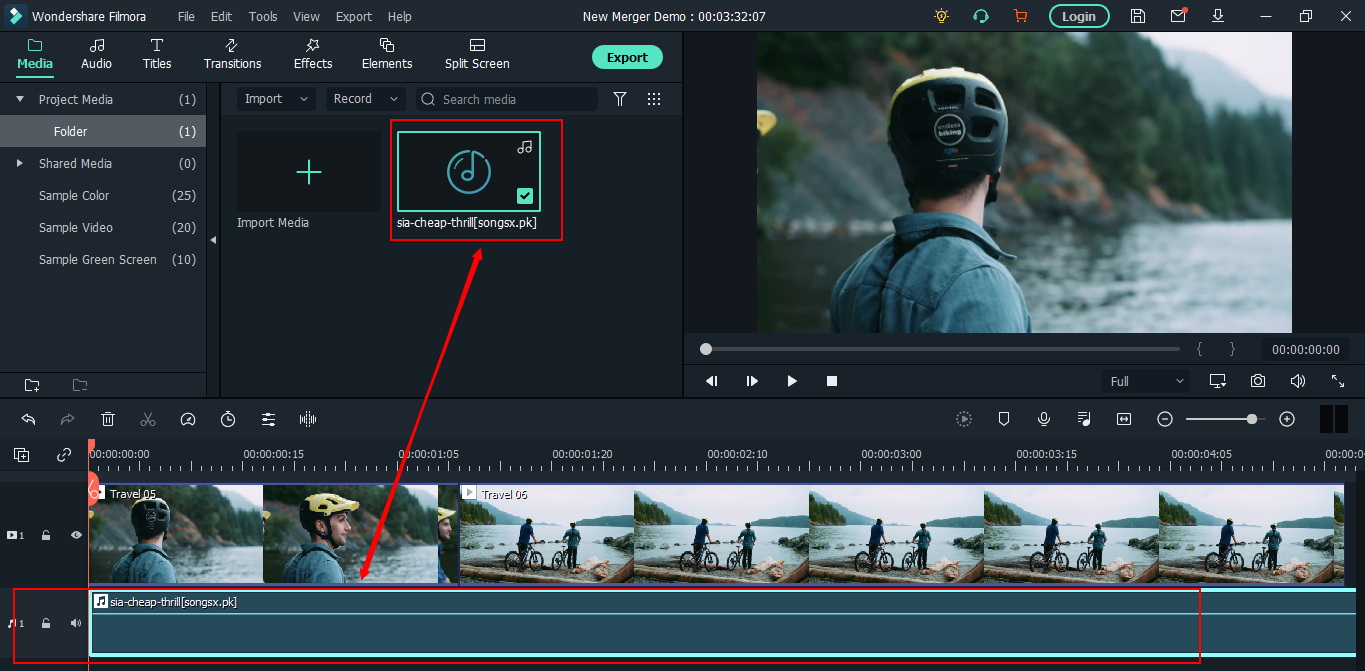Screen dimensions: 1365x671
Task: Open the Split Screen tab
Action: [477, 54]
